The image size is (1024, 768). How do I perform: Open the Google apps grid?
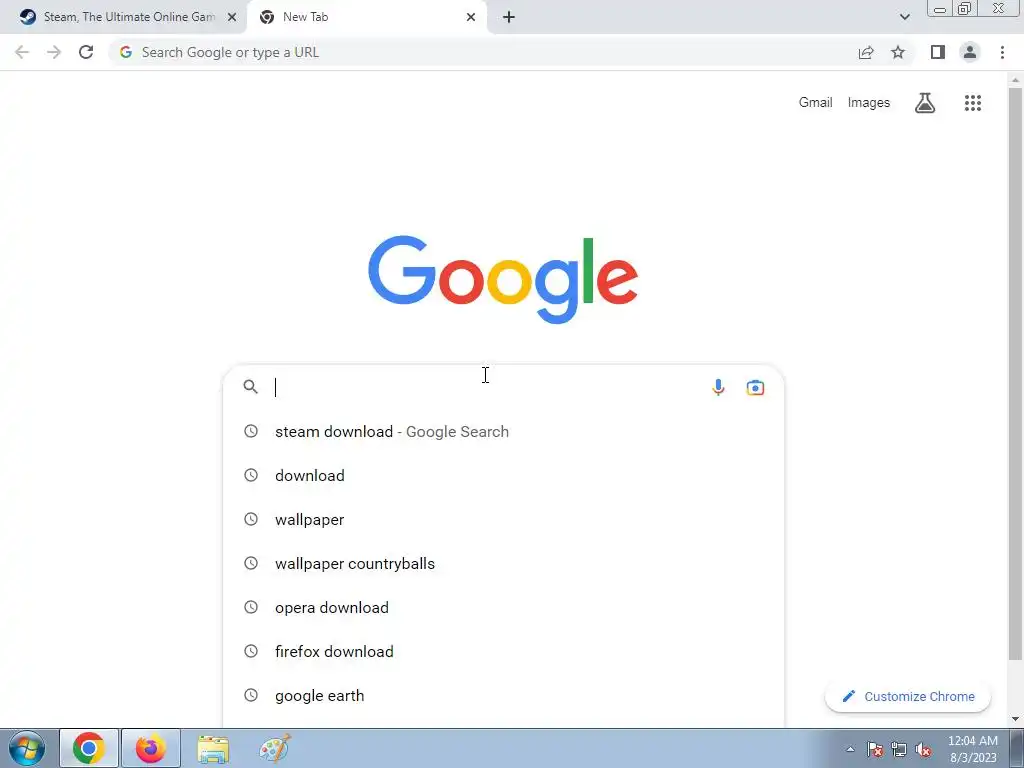(972, 103)
